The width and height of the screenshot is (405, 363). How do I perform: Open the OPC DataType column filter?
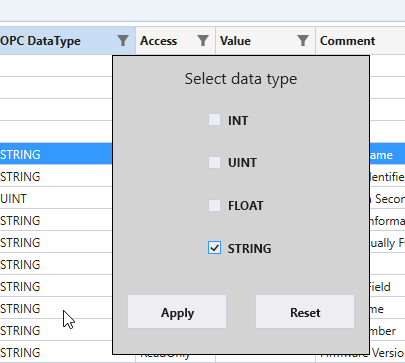123,41
